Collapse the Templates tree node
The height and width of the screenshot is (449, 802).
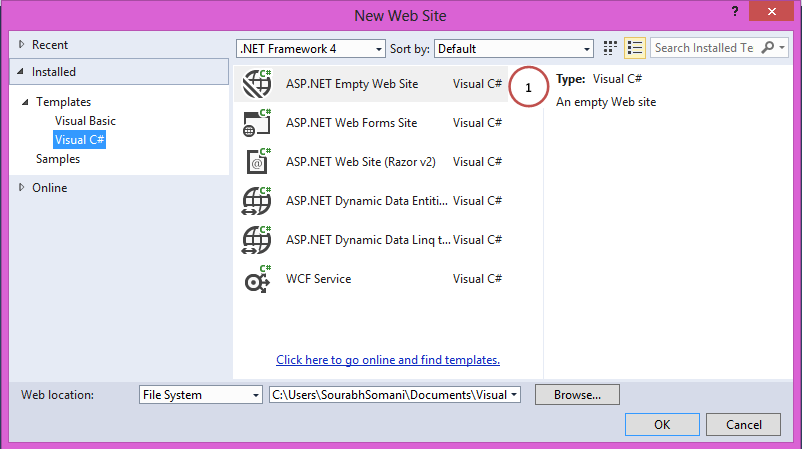(25, 102)
